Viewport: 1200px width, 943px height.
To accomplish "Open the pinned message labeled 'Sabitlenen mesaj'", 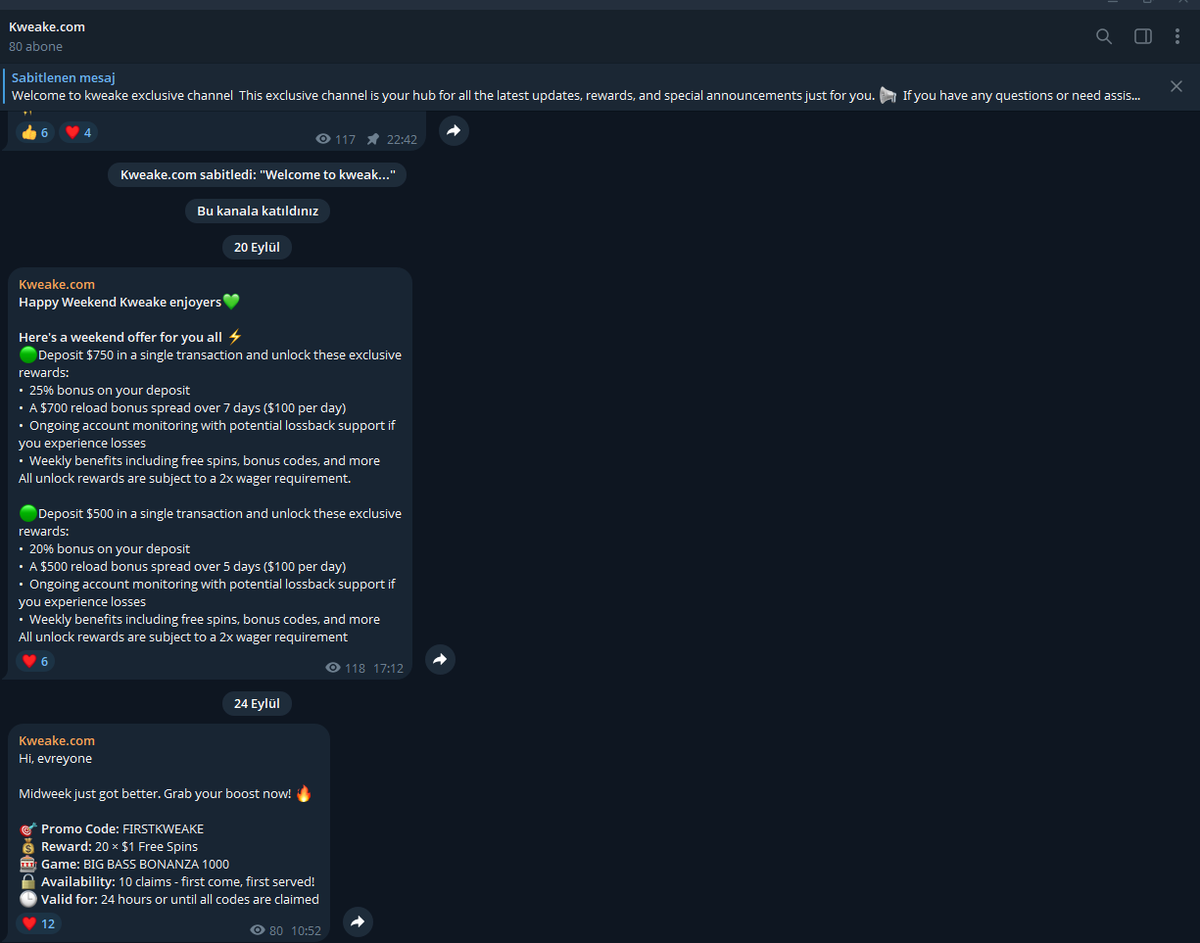I will [x=577, y=87].
